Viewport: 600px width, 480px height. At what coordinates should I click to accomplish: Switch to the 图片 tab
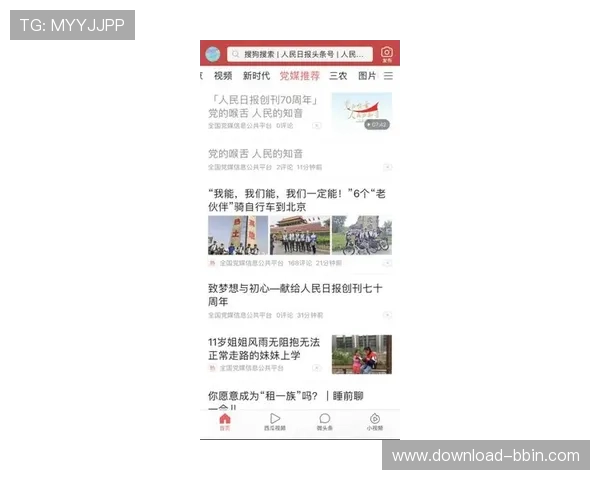tap(367, 76)
